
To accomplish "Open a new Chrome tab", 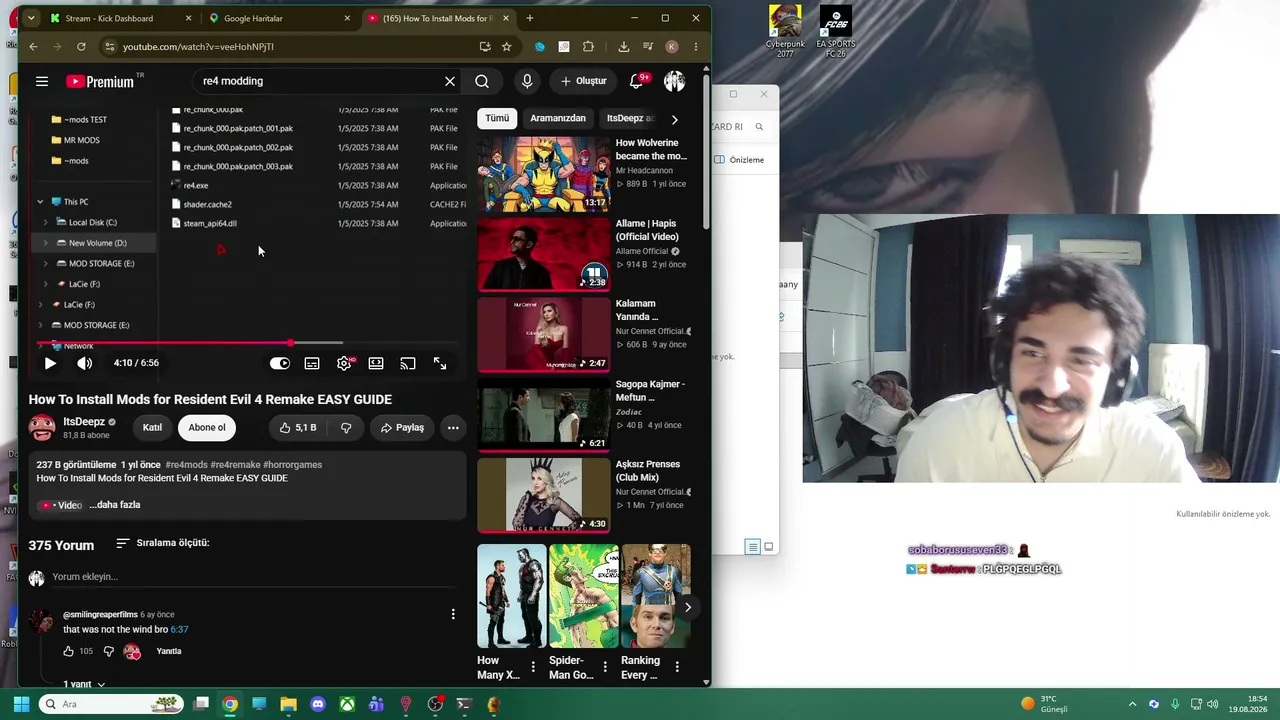I will (530, 18).
